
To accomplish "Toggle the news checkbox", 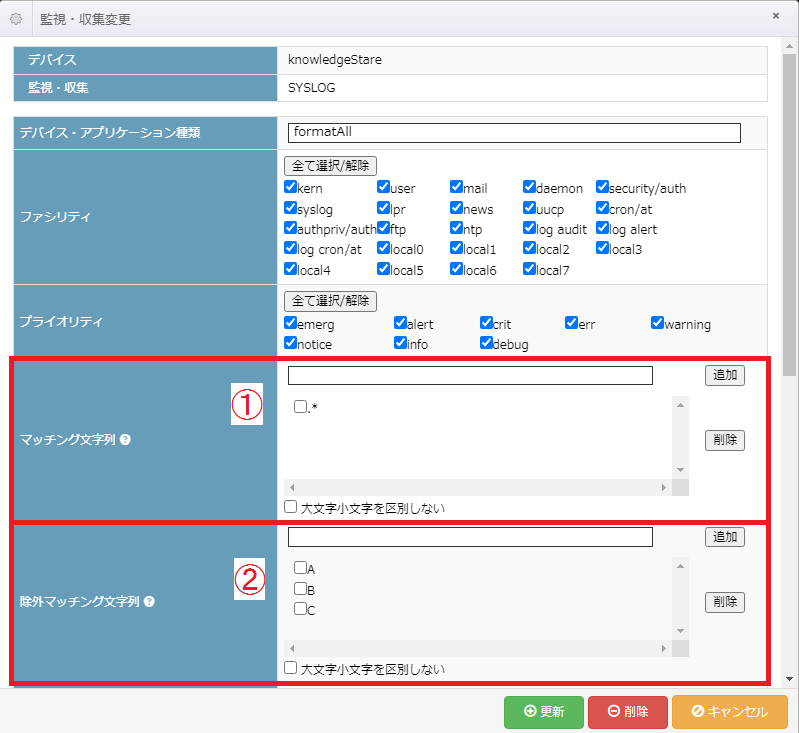I will pos(457,207).
